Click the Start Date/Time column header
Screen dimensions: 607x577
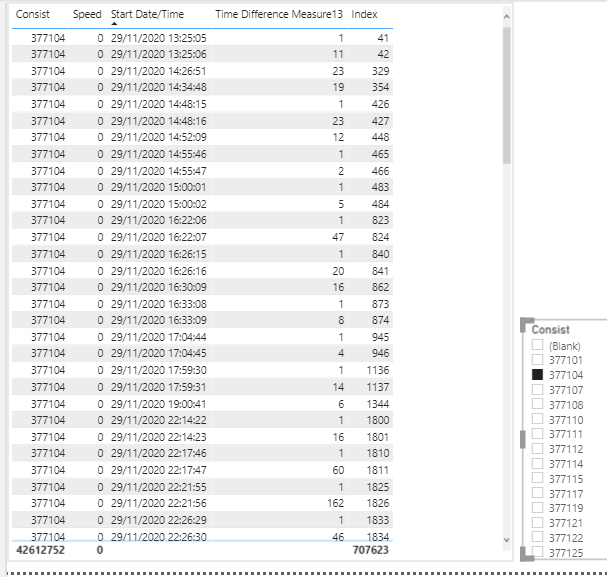147,14
